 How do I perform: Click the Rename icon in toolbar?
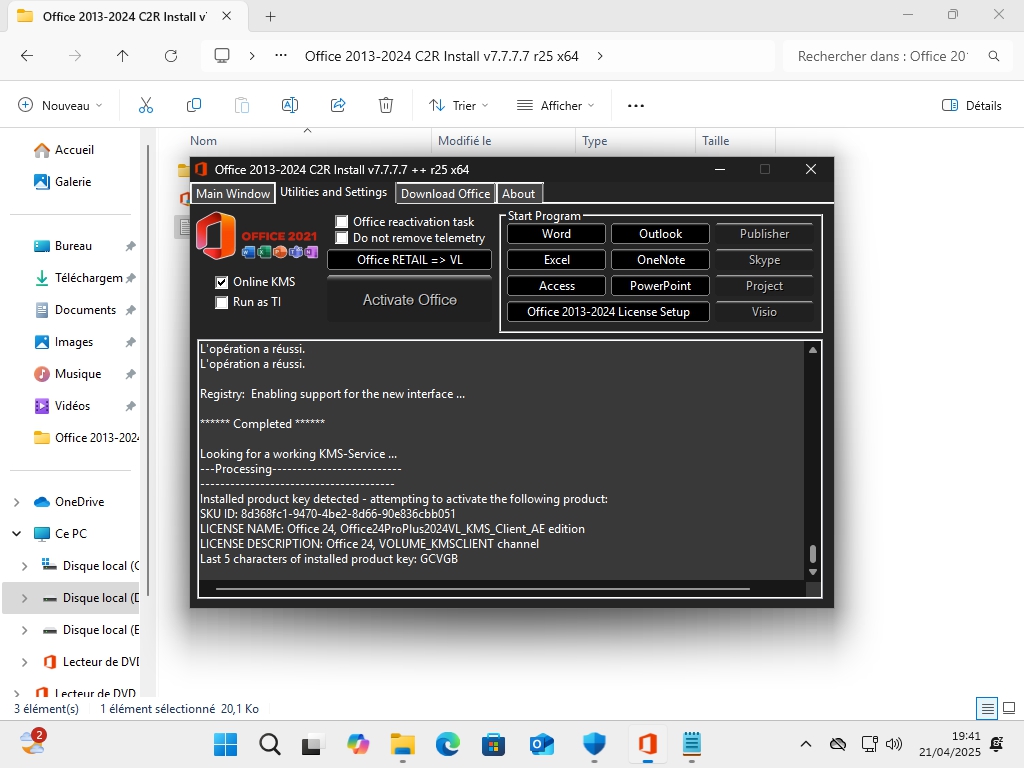tap(290, 105)
